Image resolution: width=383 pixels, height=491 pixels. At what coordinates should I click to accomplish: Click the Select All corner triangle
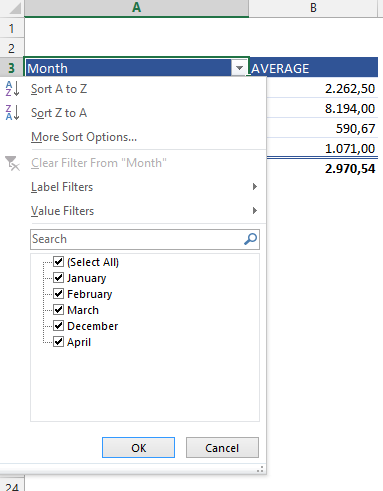pos(14,8)
